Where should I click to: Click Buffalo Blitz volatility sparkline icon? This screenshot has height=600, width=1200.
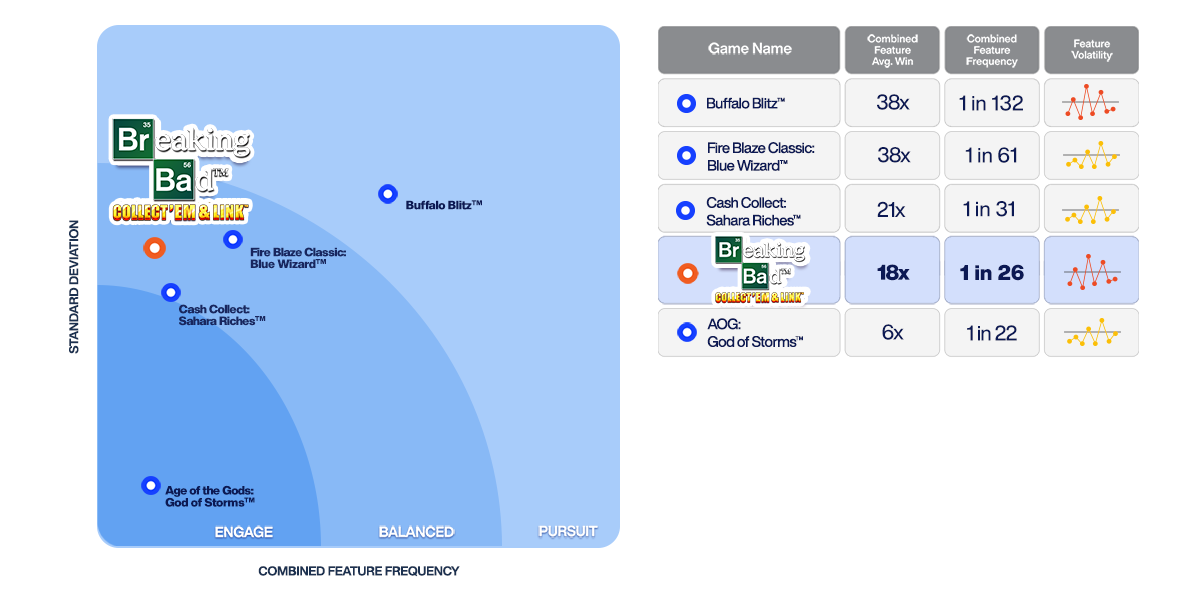point(1091,103)
